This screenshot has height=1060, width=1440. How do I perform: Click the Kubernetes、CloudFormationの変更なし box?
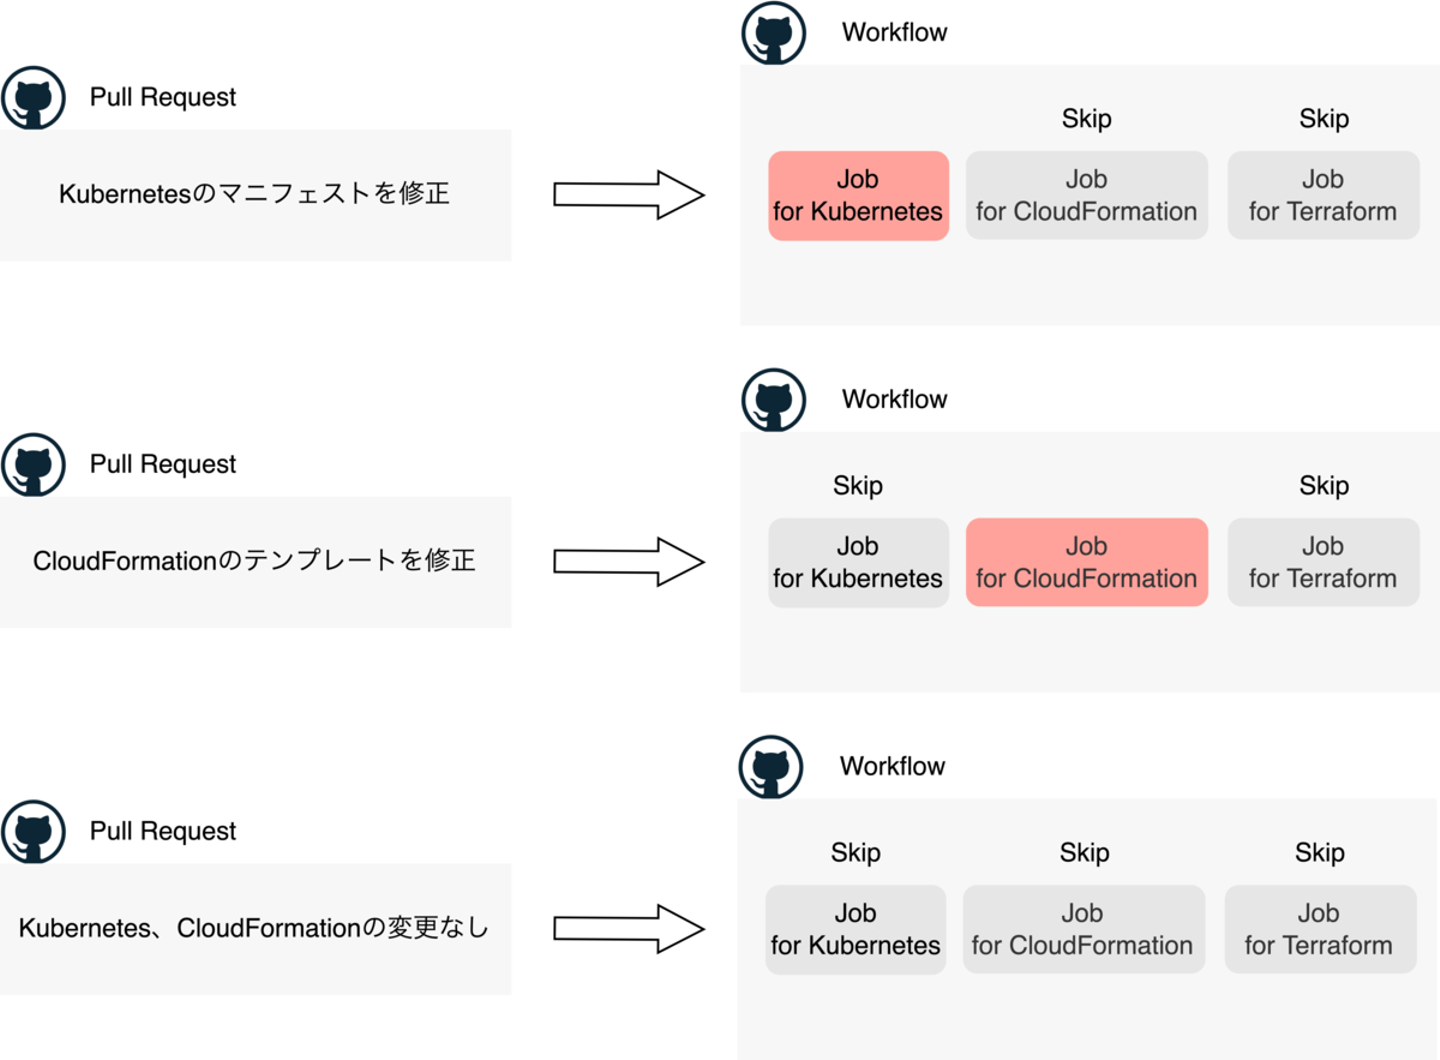(x=255, y=929)
